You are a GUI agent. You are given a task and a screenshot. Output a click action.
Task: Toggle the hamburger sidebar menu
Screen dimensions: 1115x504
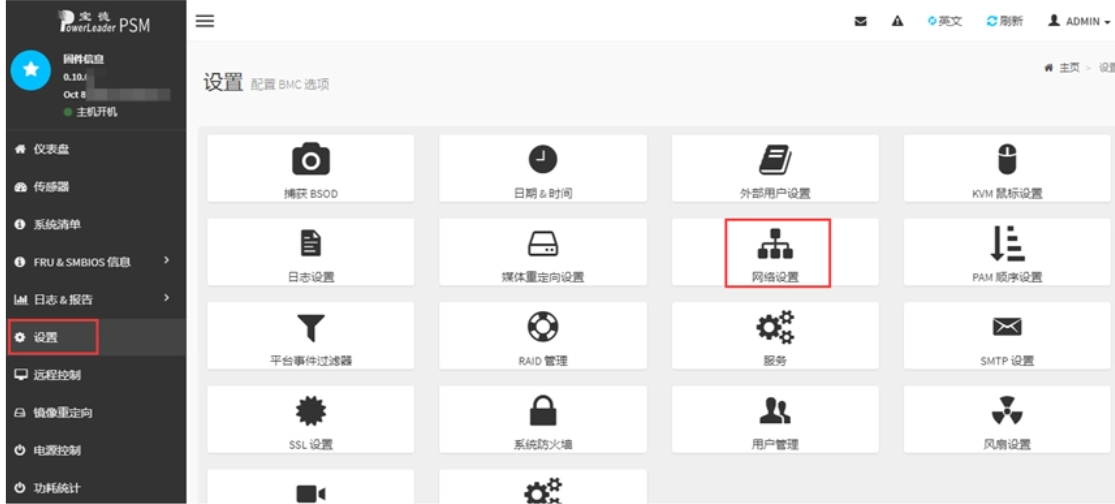[x=205, y=21]
